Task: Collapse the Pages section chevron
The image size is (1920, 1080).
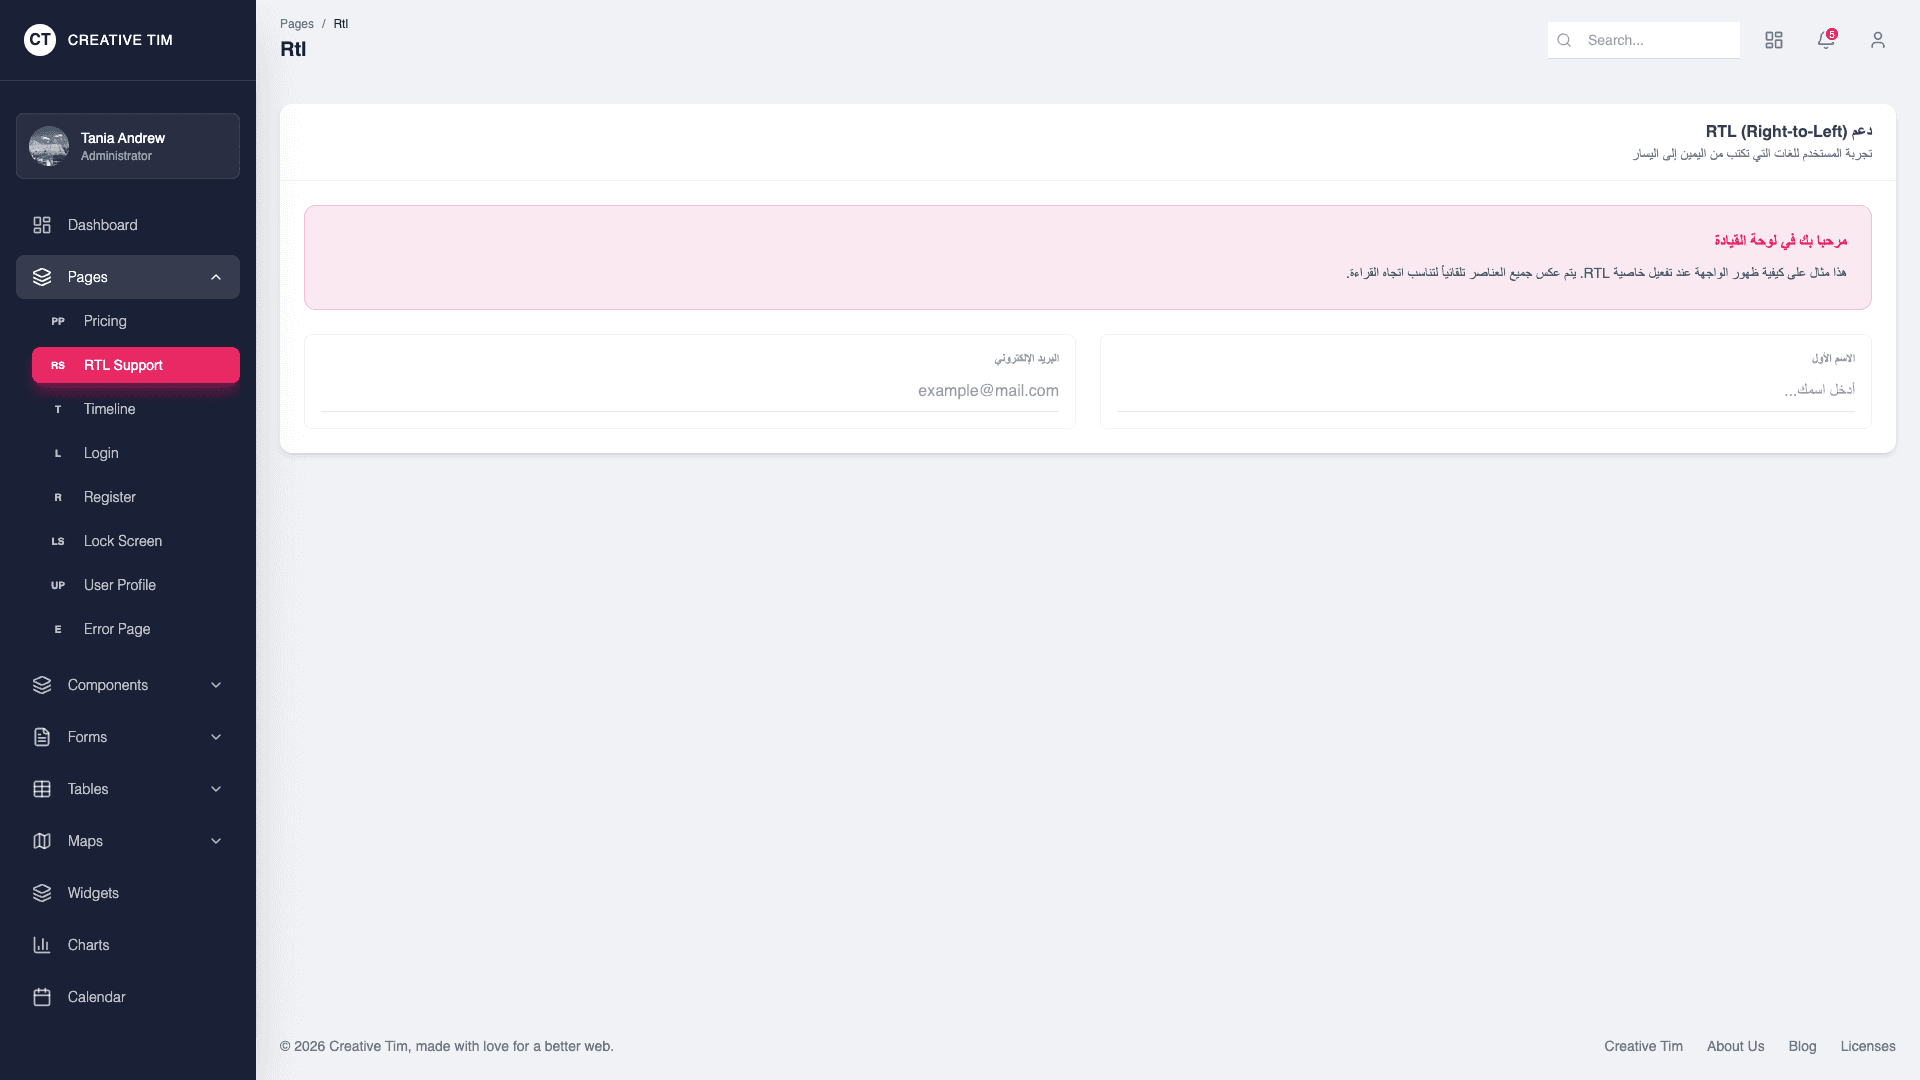Action: tap(216, 277)
